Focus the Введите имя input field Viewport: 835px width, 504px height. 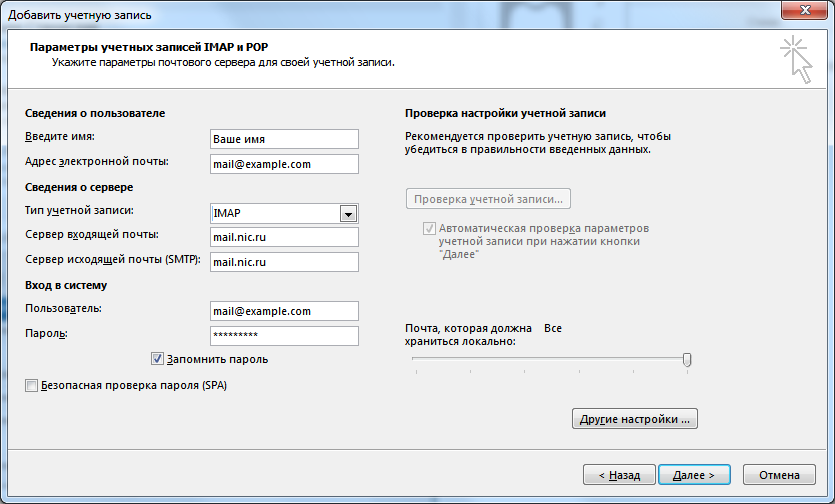(284, 139)
